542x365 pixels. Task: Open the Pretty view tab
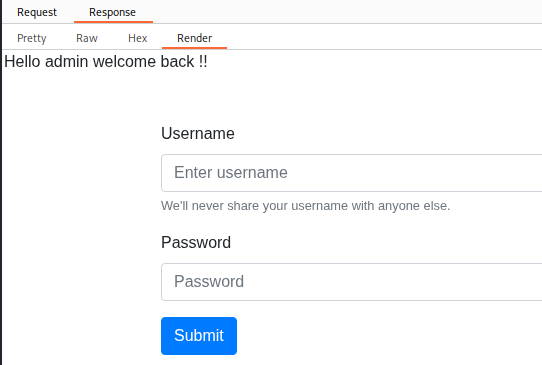[31, 38]
